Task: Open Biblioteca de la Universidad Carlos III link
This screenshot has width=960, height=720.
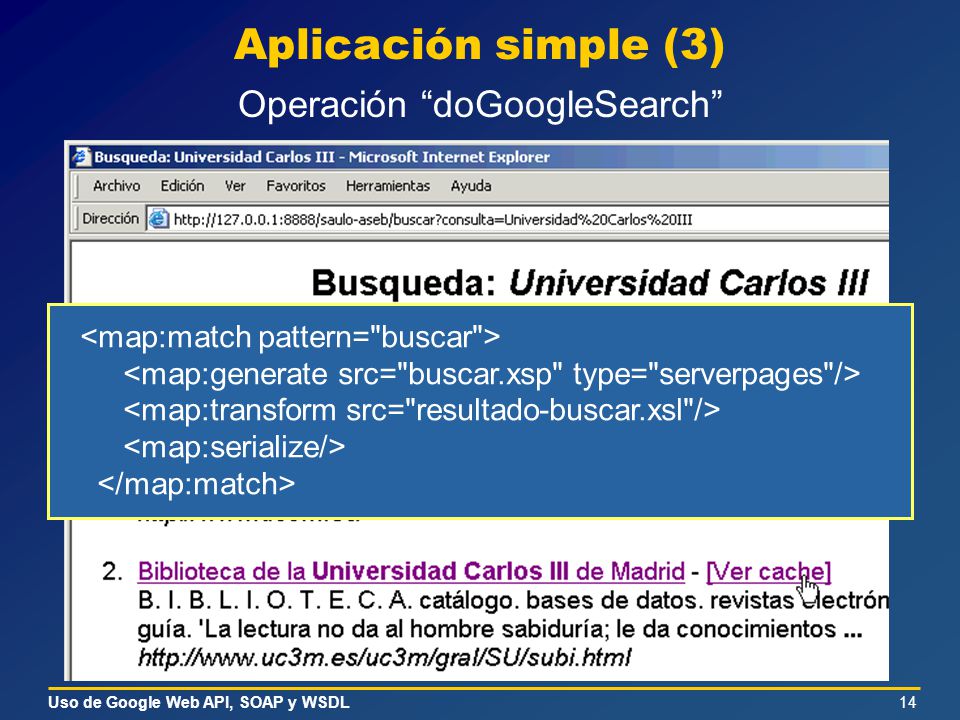Action: pyautogui.click(x=411, y=571)
